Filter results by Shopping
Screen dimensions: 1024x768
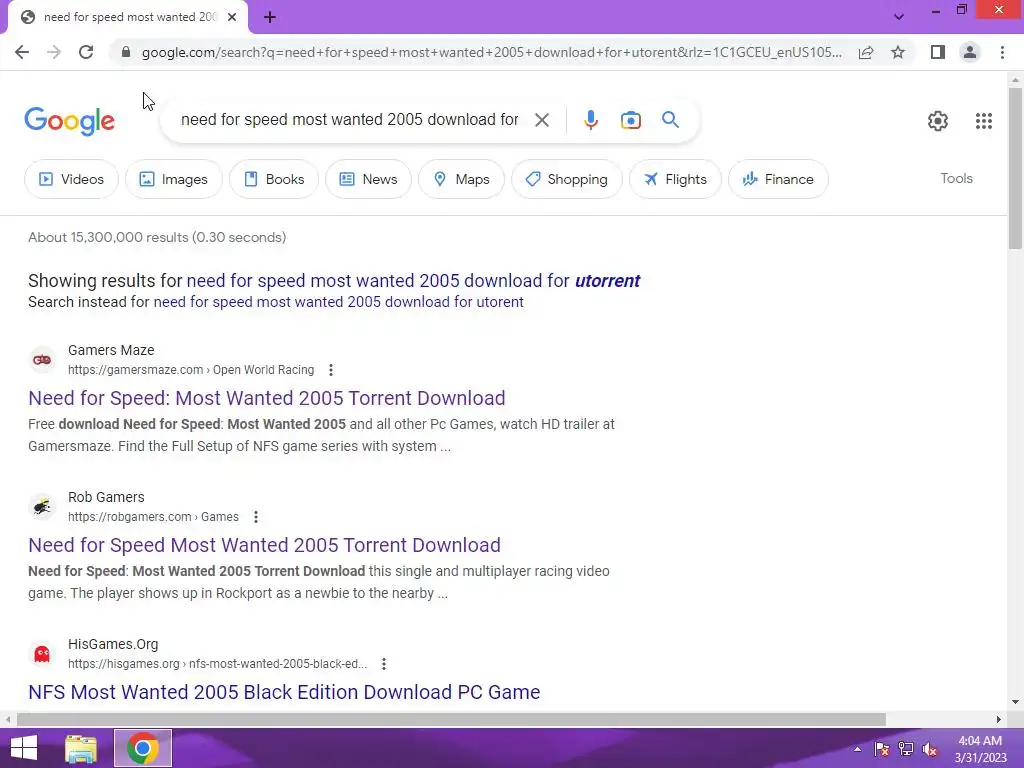tap(566, 179)
